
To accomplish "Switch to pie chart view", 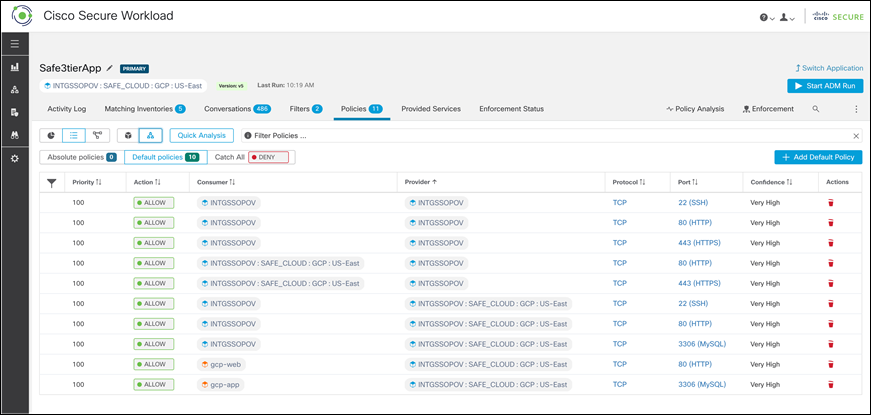I will (x=51, y=136).
